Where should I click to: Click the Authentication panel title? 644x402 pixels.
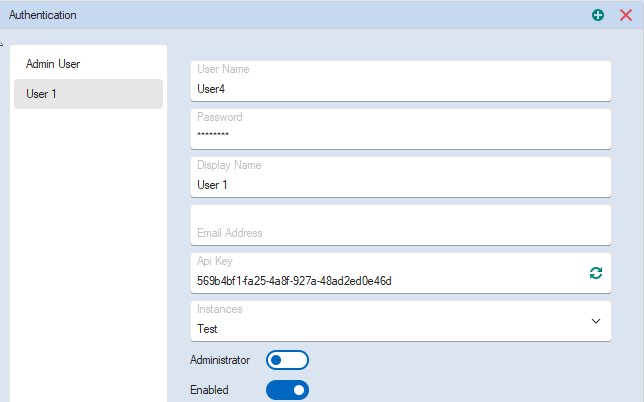tap(43, 15)
